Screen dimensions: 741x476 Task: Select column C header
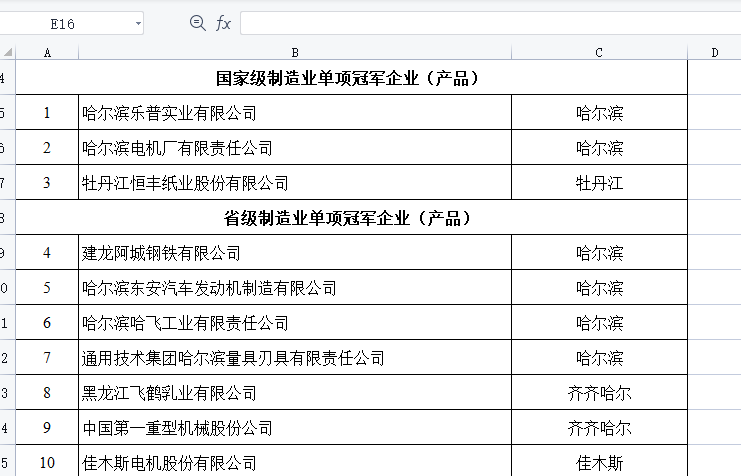[x=599, y=52]
